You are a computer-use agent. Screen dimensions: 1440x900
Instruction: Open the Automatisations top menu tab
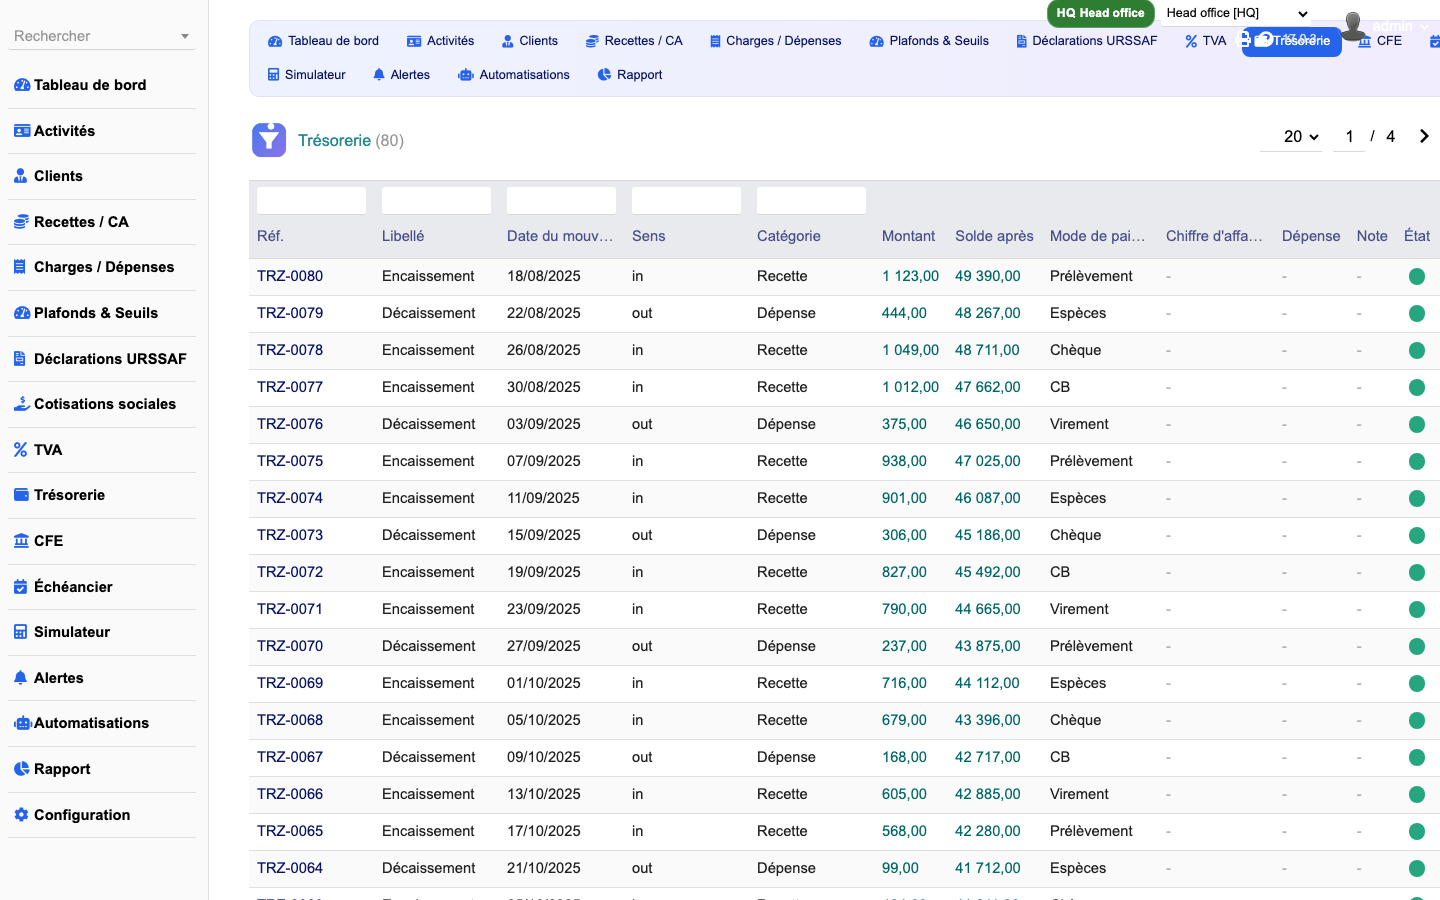[514, 75]
